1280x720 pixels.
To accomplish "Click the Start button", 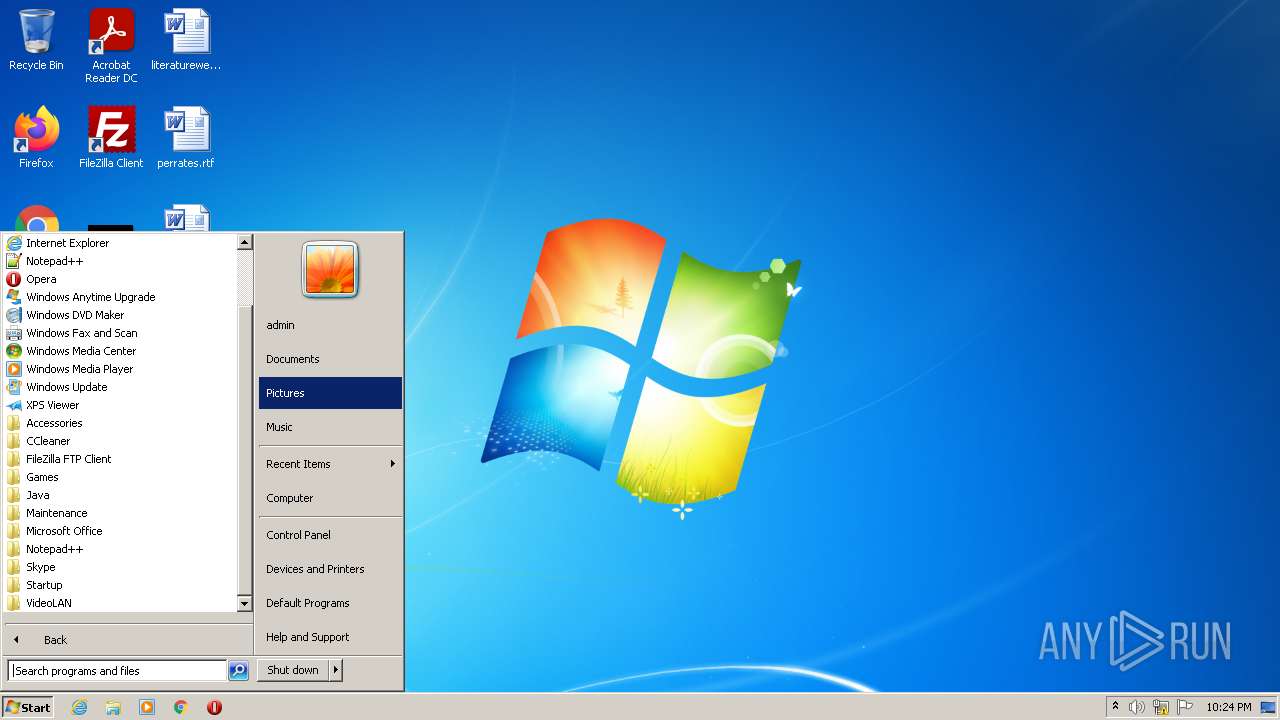I will coord(28,707).
